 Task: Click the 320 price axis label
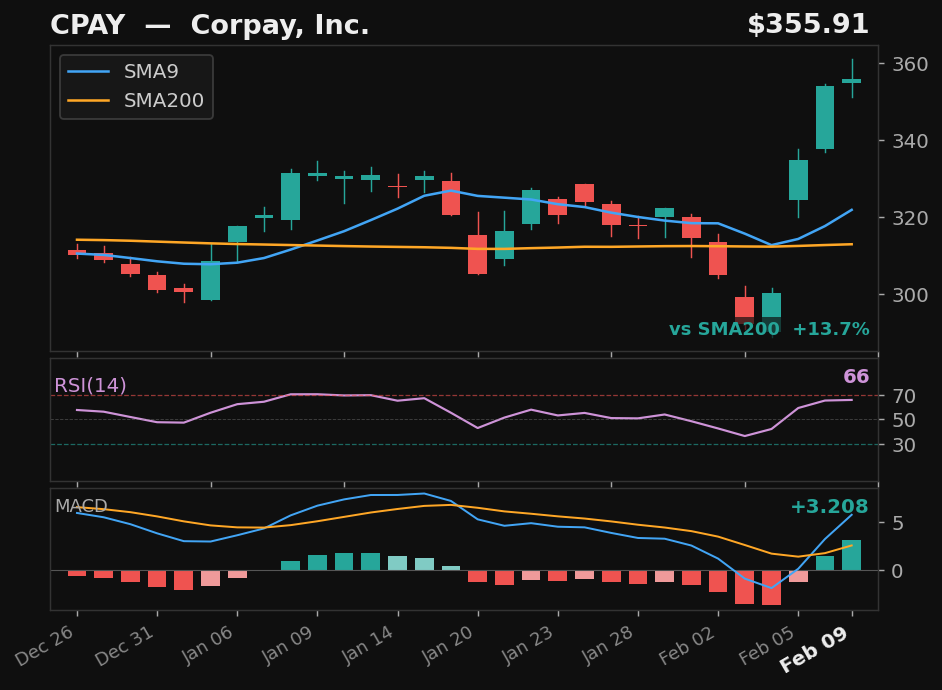click(910, 218)
